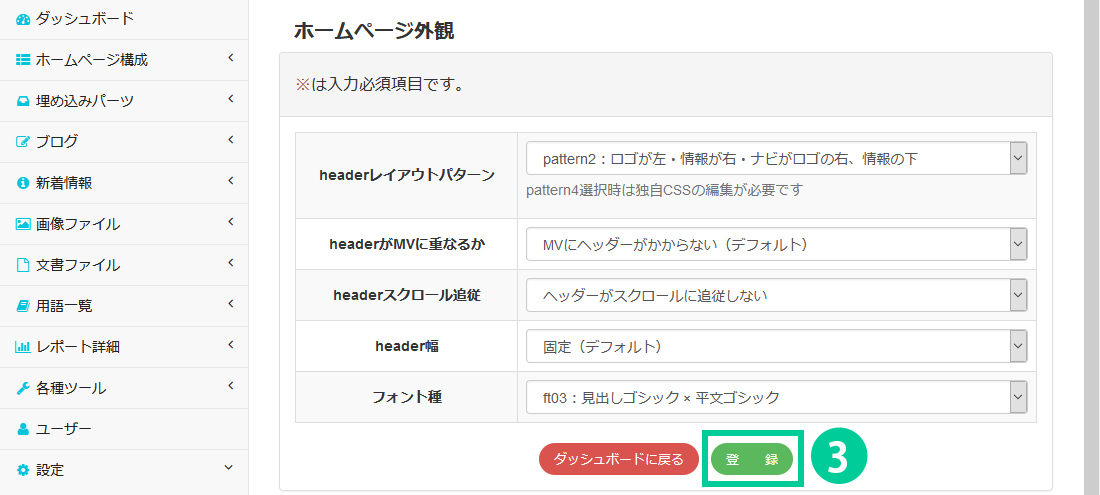Open the headerがMVに重なるか dropdown
Image resolution: width=1100 pixels, height=495 pixels.
(x=776, y=244)
